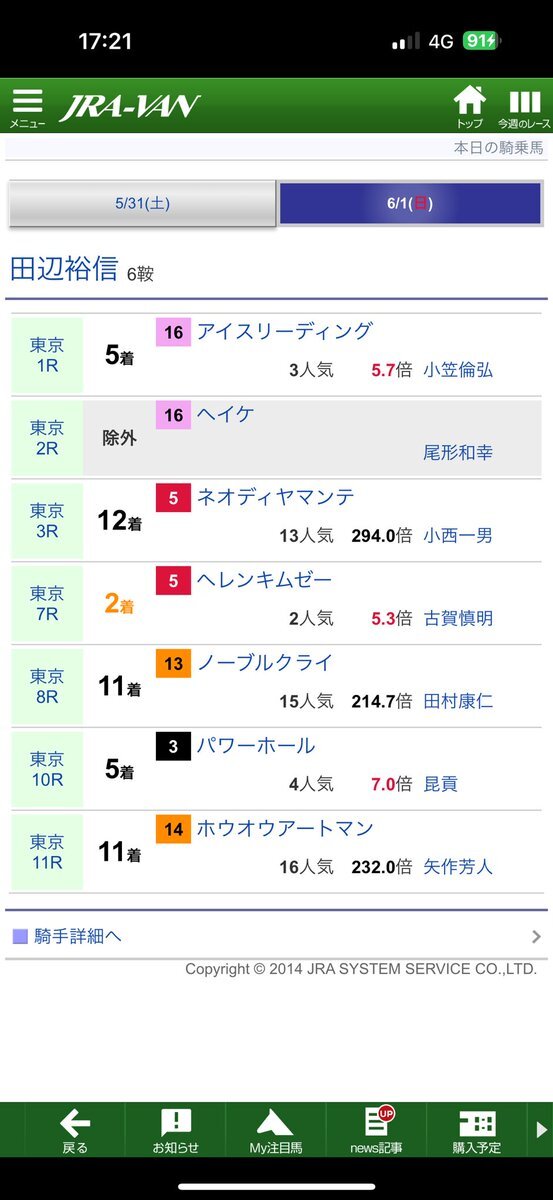This screenshot has height=1200, width=553.
Task: Open 購入予定 icon
Action: click(477, 1130)
